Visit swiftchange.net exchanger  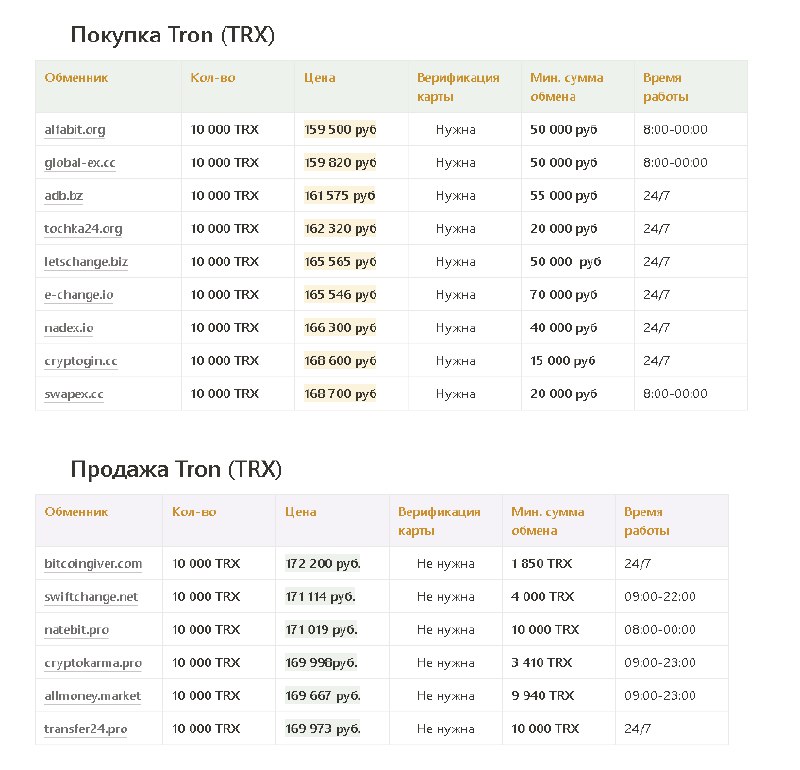(x=91, y=597)
